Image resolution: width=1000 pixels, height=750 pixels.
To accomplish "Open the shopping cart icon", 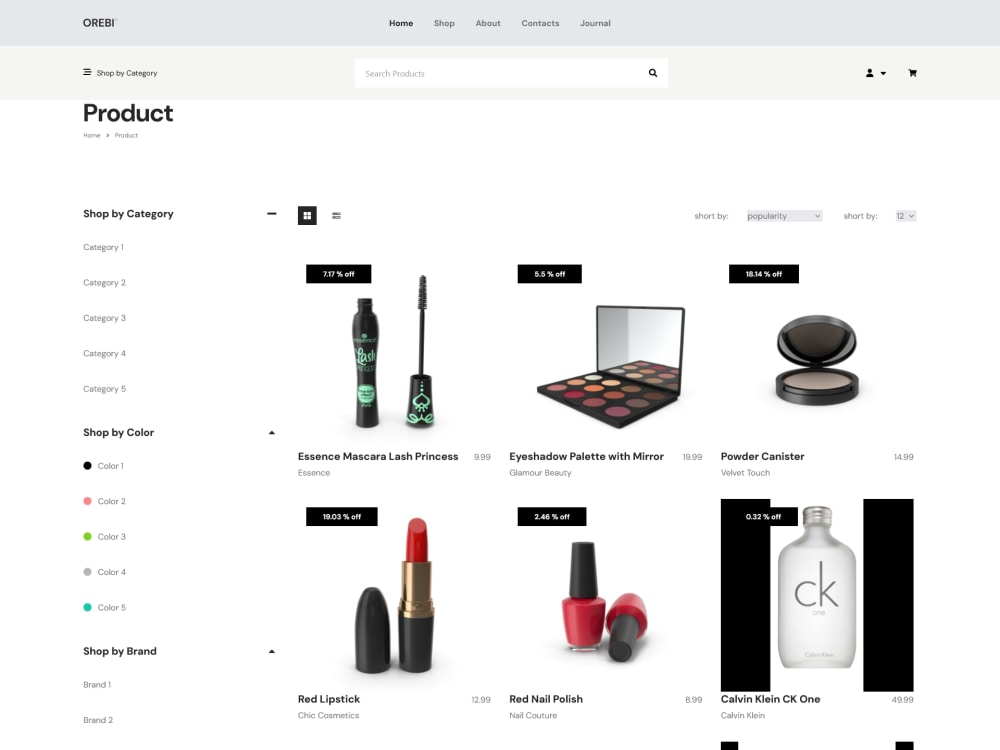I will click(x=912, y=72).
